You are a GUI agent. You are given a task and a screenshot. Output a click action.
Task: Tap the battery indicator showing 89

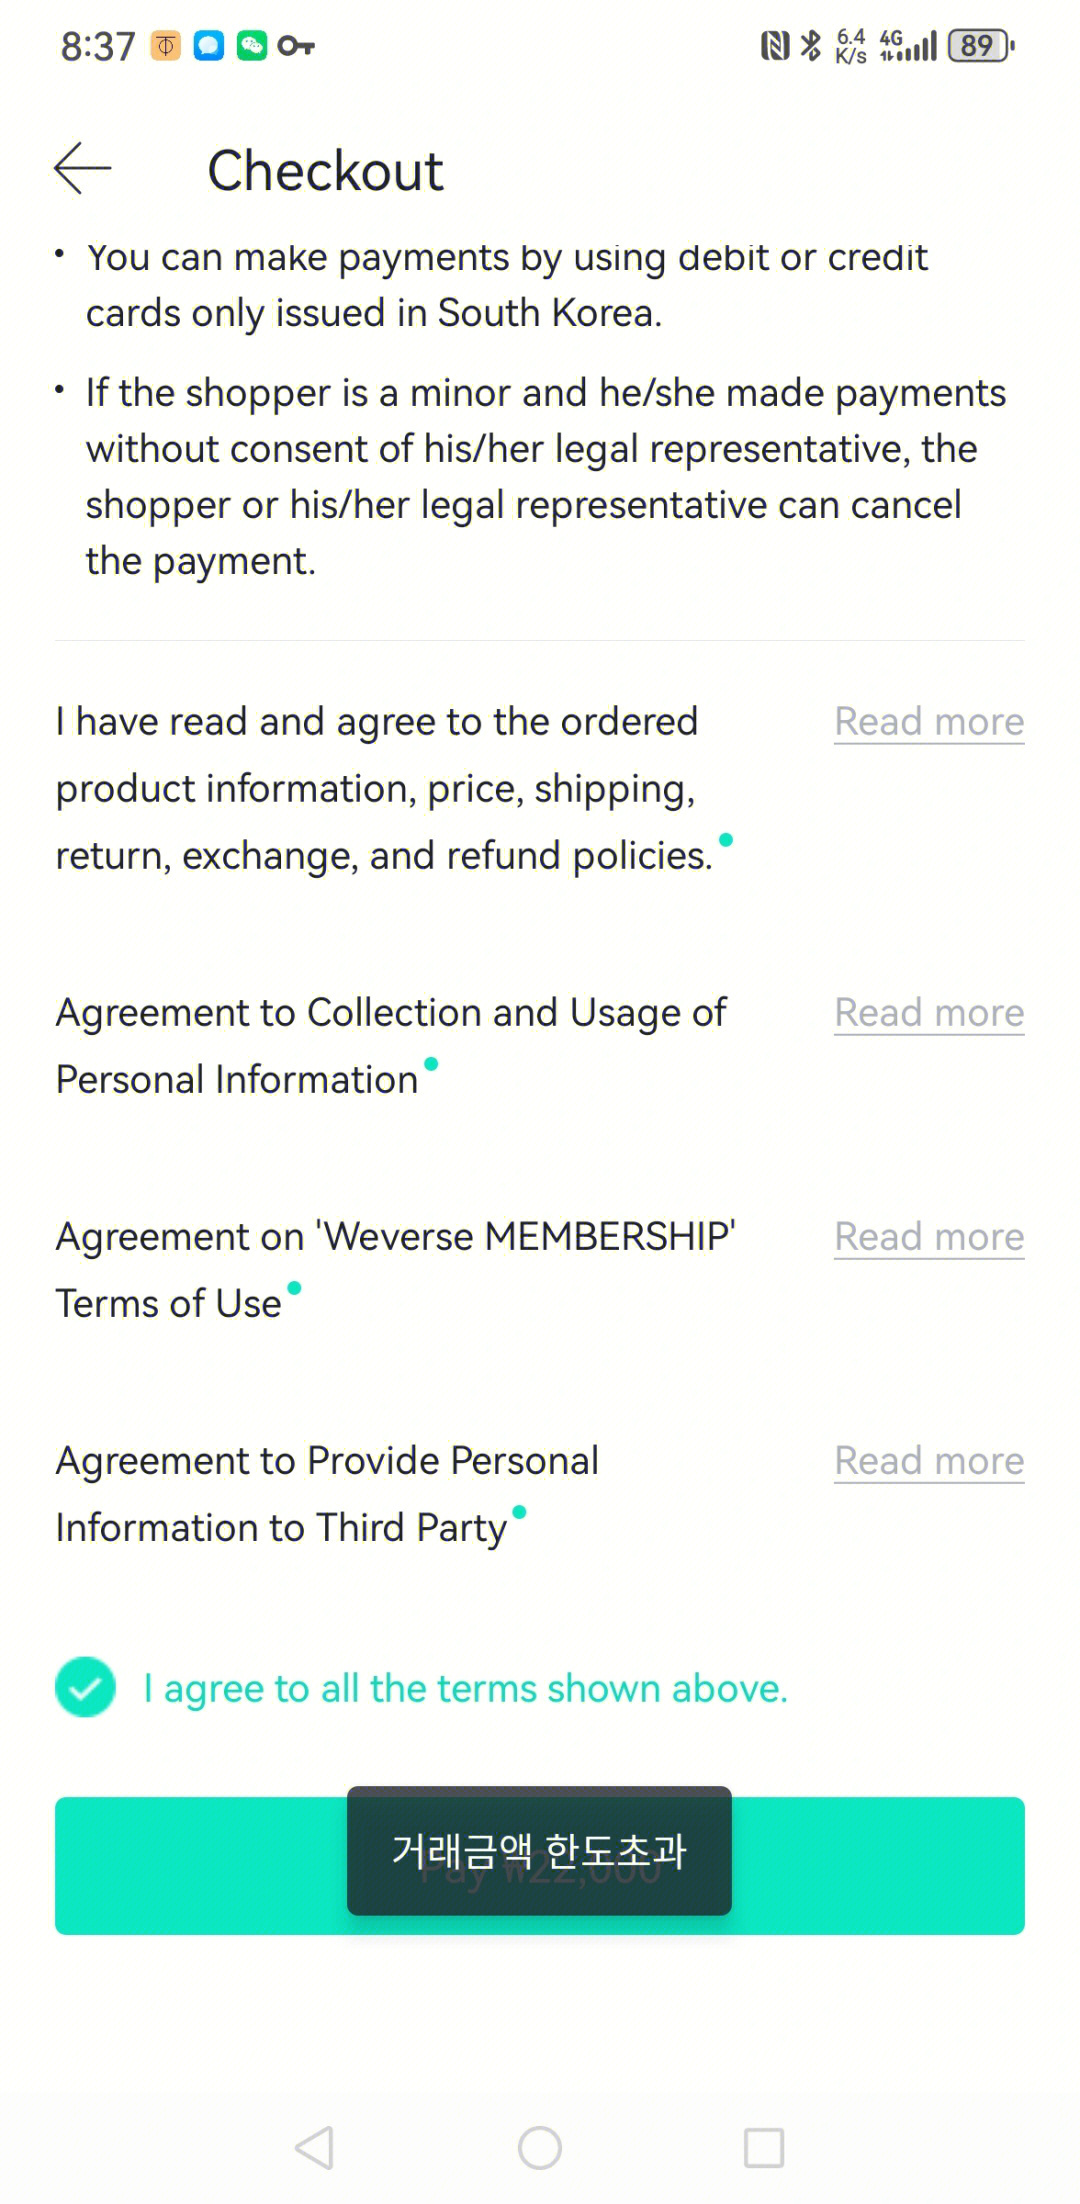(981, 45)
